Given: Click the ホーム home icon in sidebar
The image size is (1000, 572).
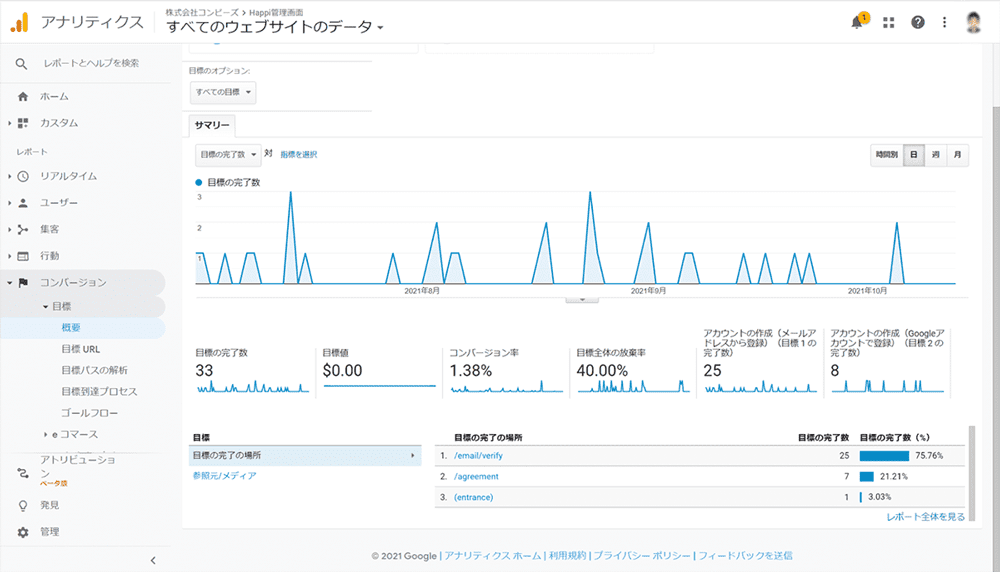Looking at the screenshot, I should pyautogui.click(x=23, y=97).
